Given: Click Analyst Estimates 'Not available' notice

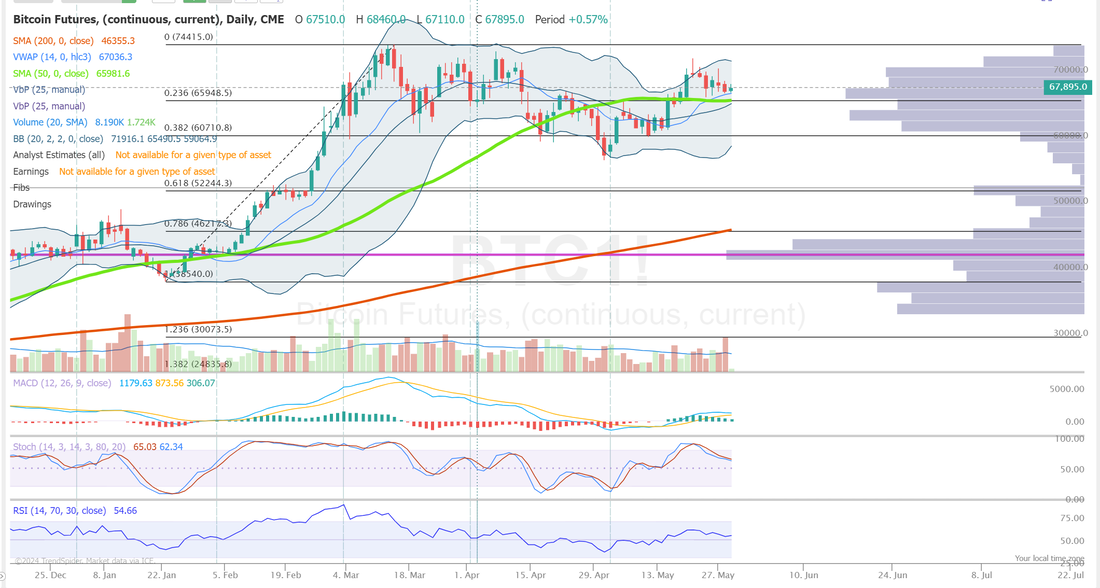Looking at the screenshot, I should click(x=193, y=155).
